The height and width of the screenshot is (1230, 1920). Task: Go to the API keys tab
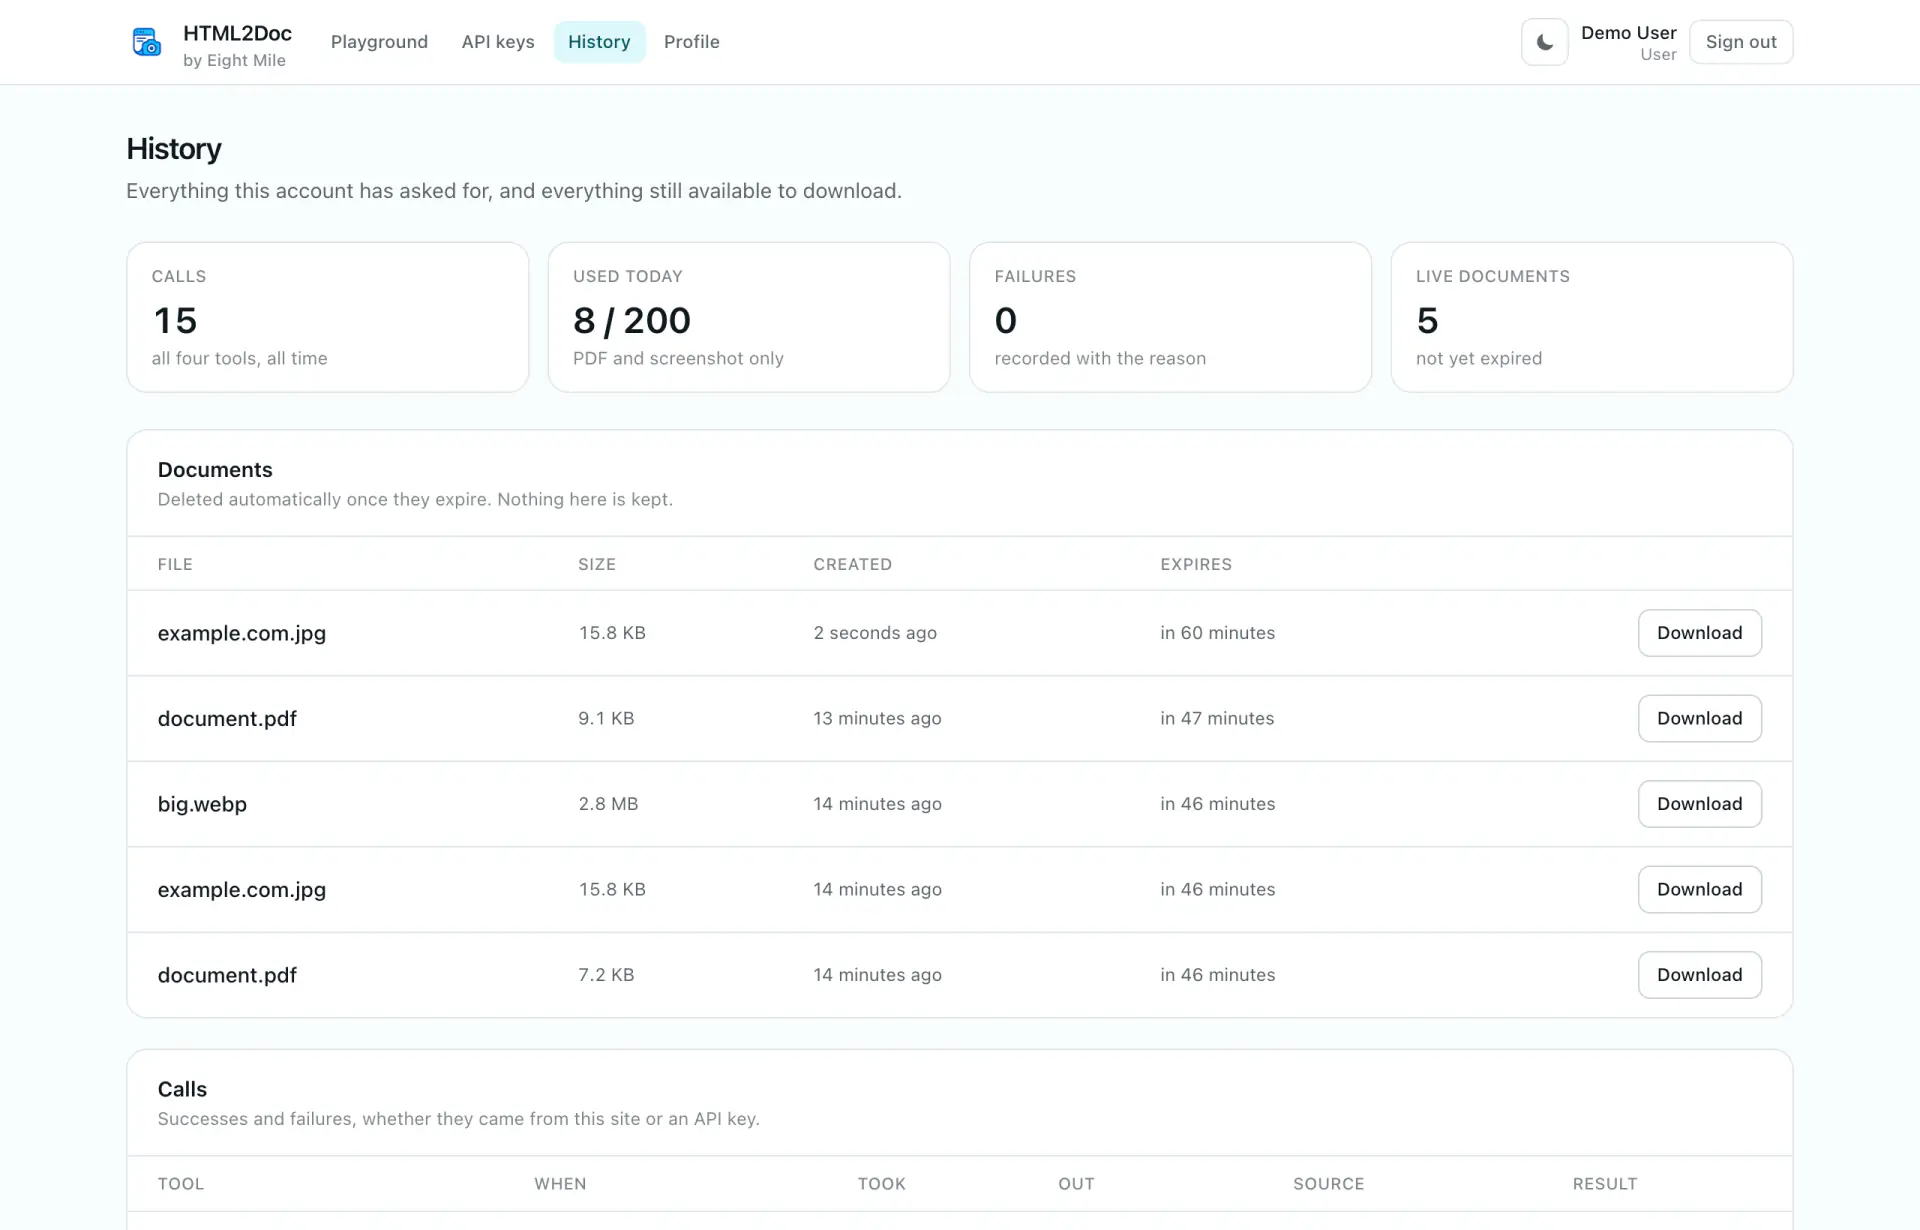[x=498, y=42]
